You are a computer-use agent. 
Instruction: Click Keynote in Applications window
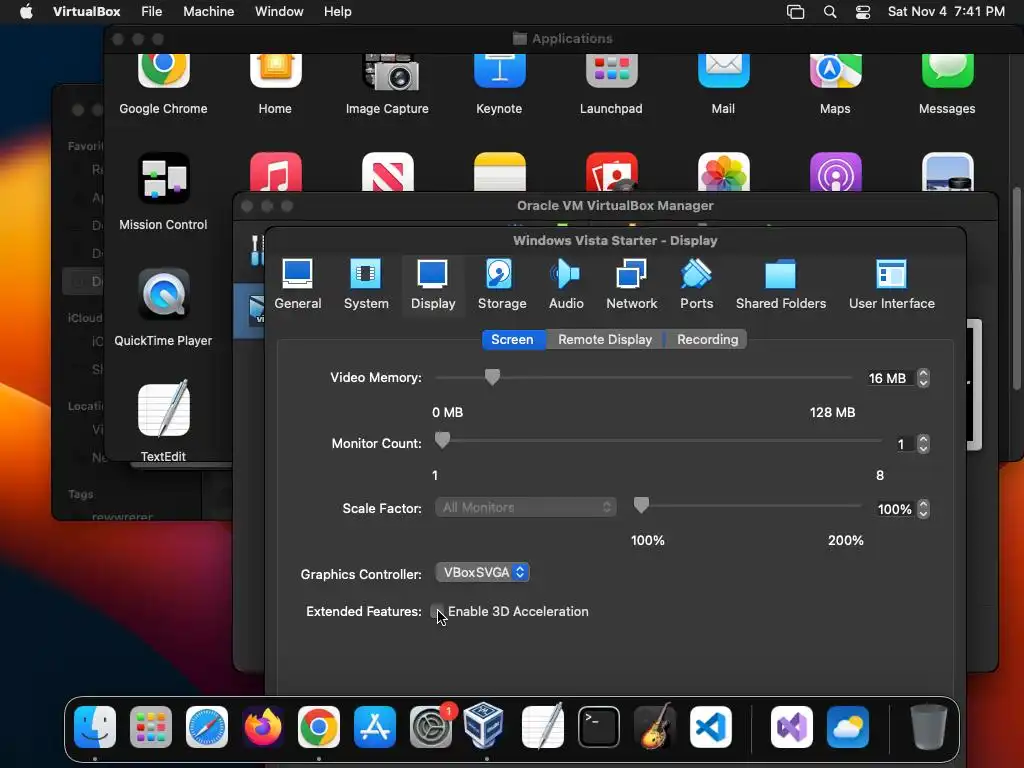499,85
